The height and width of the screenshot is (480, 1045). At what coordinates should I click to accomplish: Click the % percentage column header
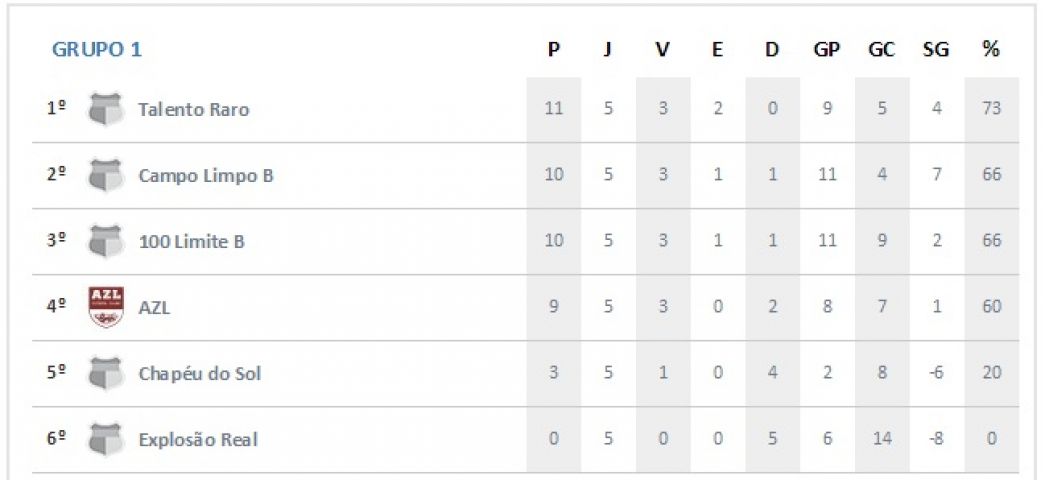point(991,50)
